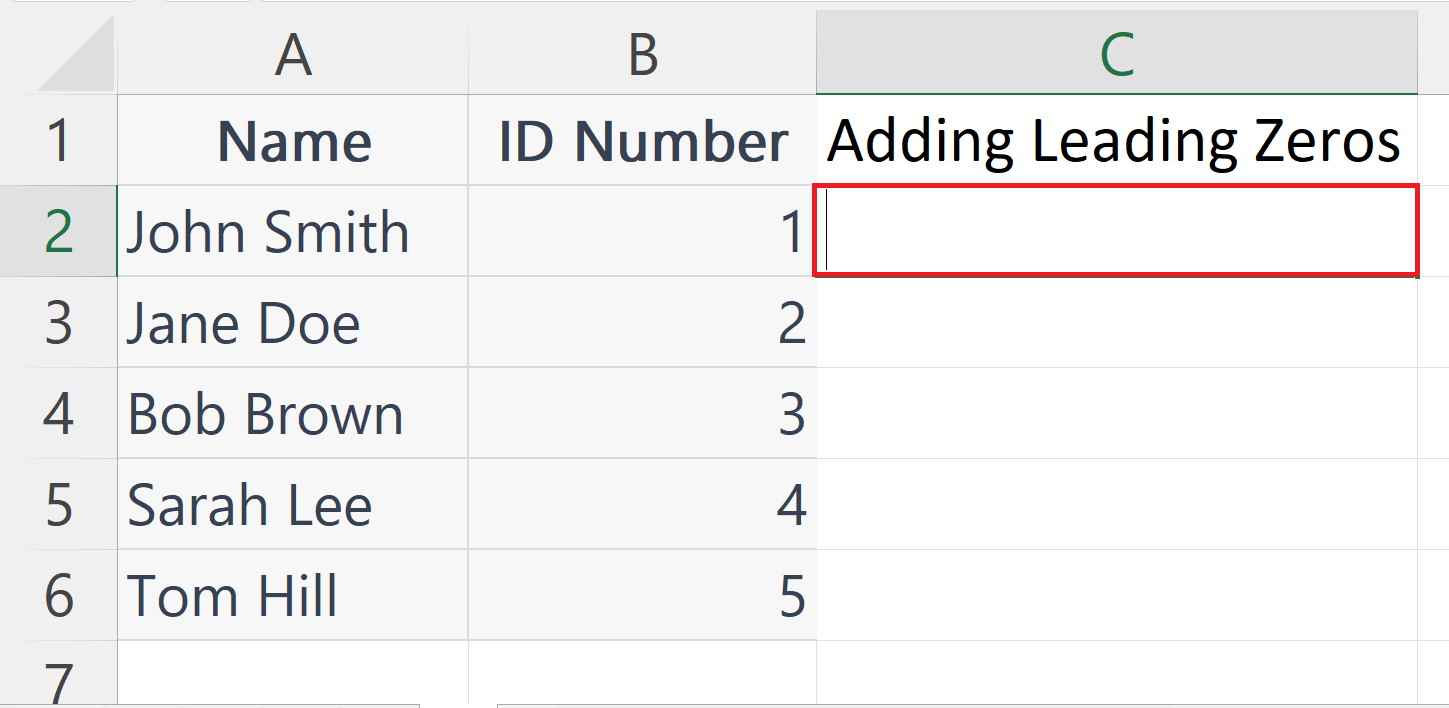Select row 5 header
1449x708 pixels.
[x=60, y=504]
